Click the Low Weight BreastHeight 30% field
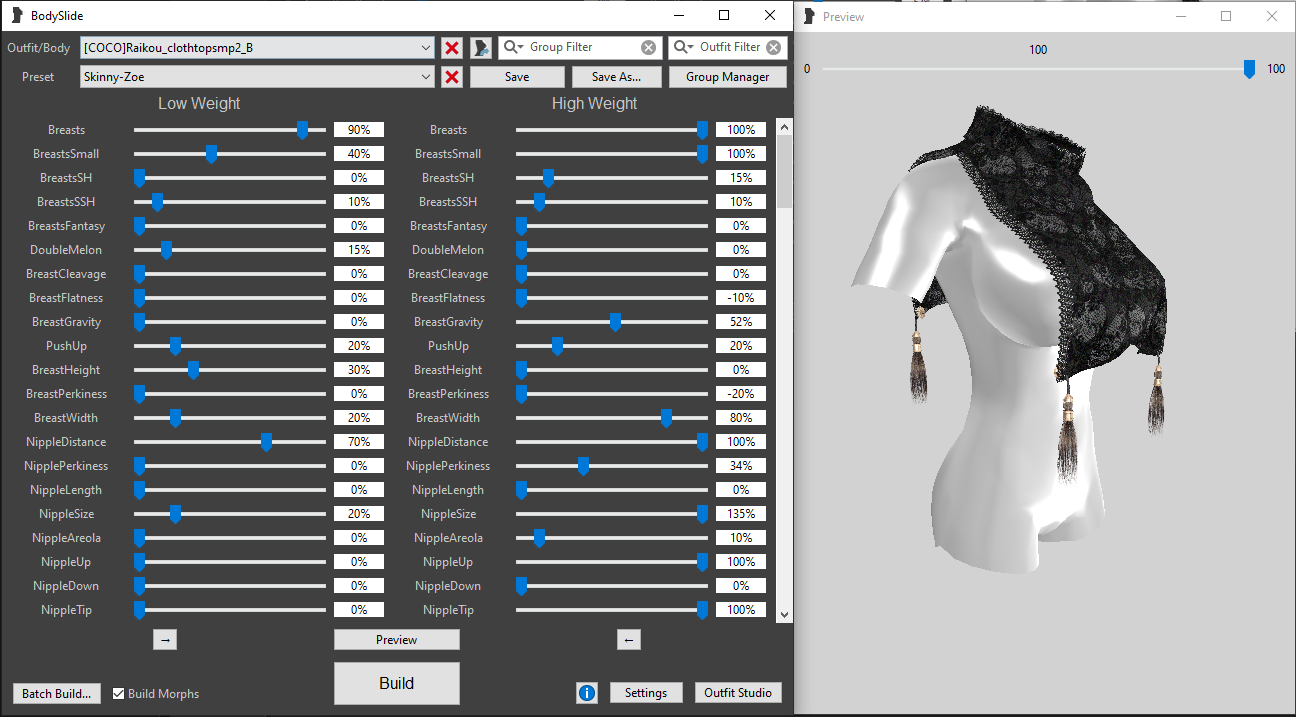Viewport: 1296px width, 717px height. 359,370
